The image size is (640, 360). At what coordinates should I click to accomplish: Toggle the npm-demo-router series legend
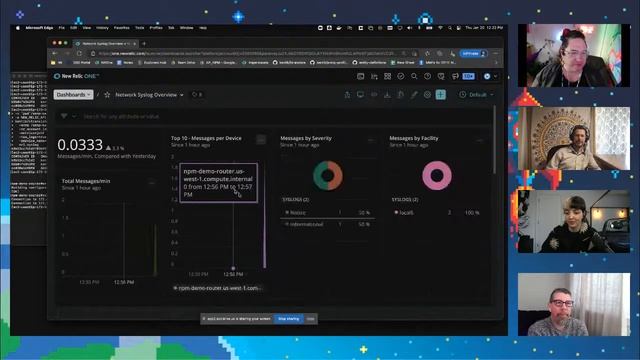coord(218,288)
